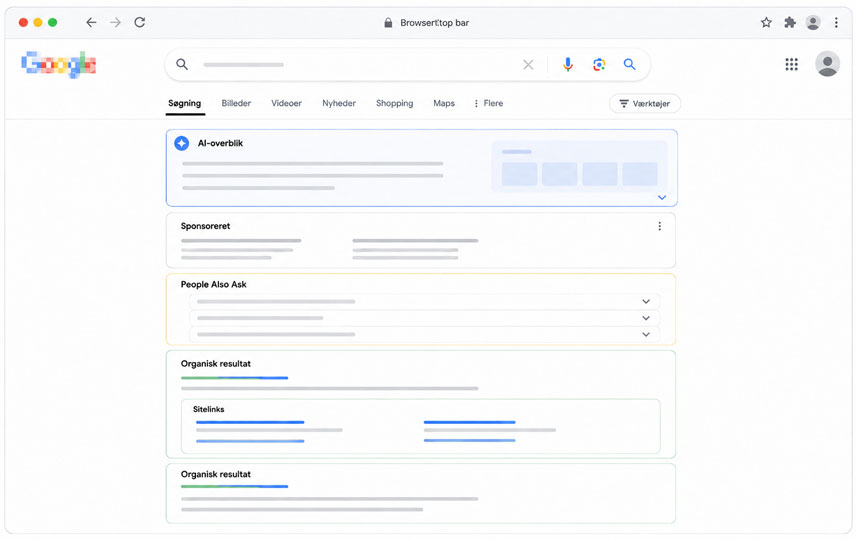Click the last AI-overblik source thumbnail
Viewport: 856px width, 540px height.
click(x=640, y=174)
